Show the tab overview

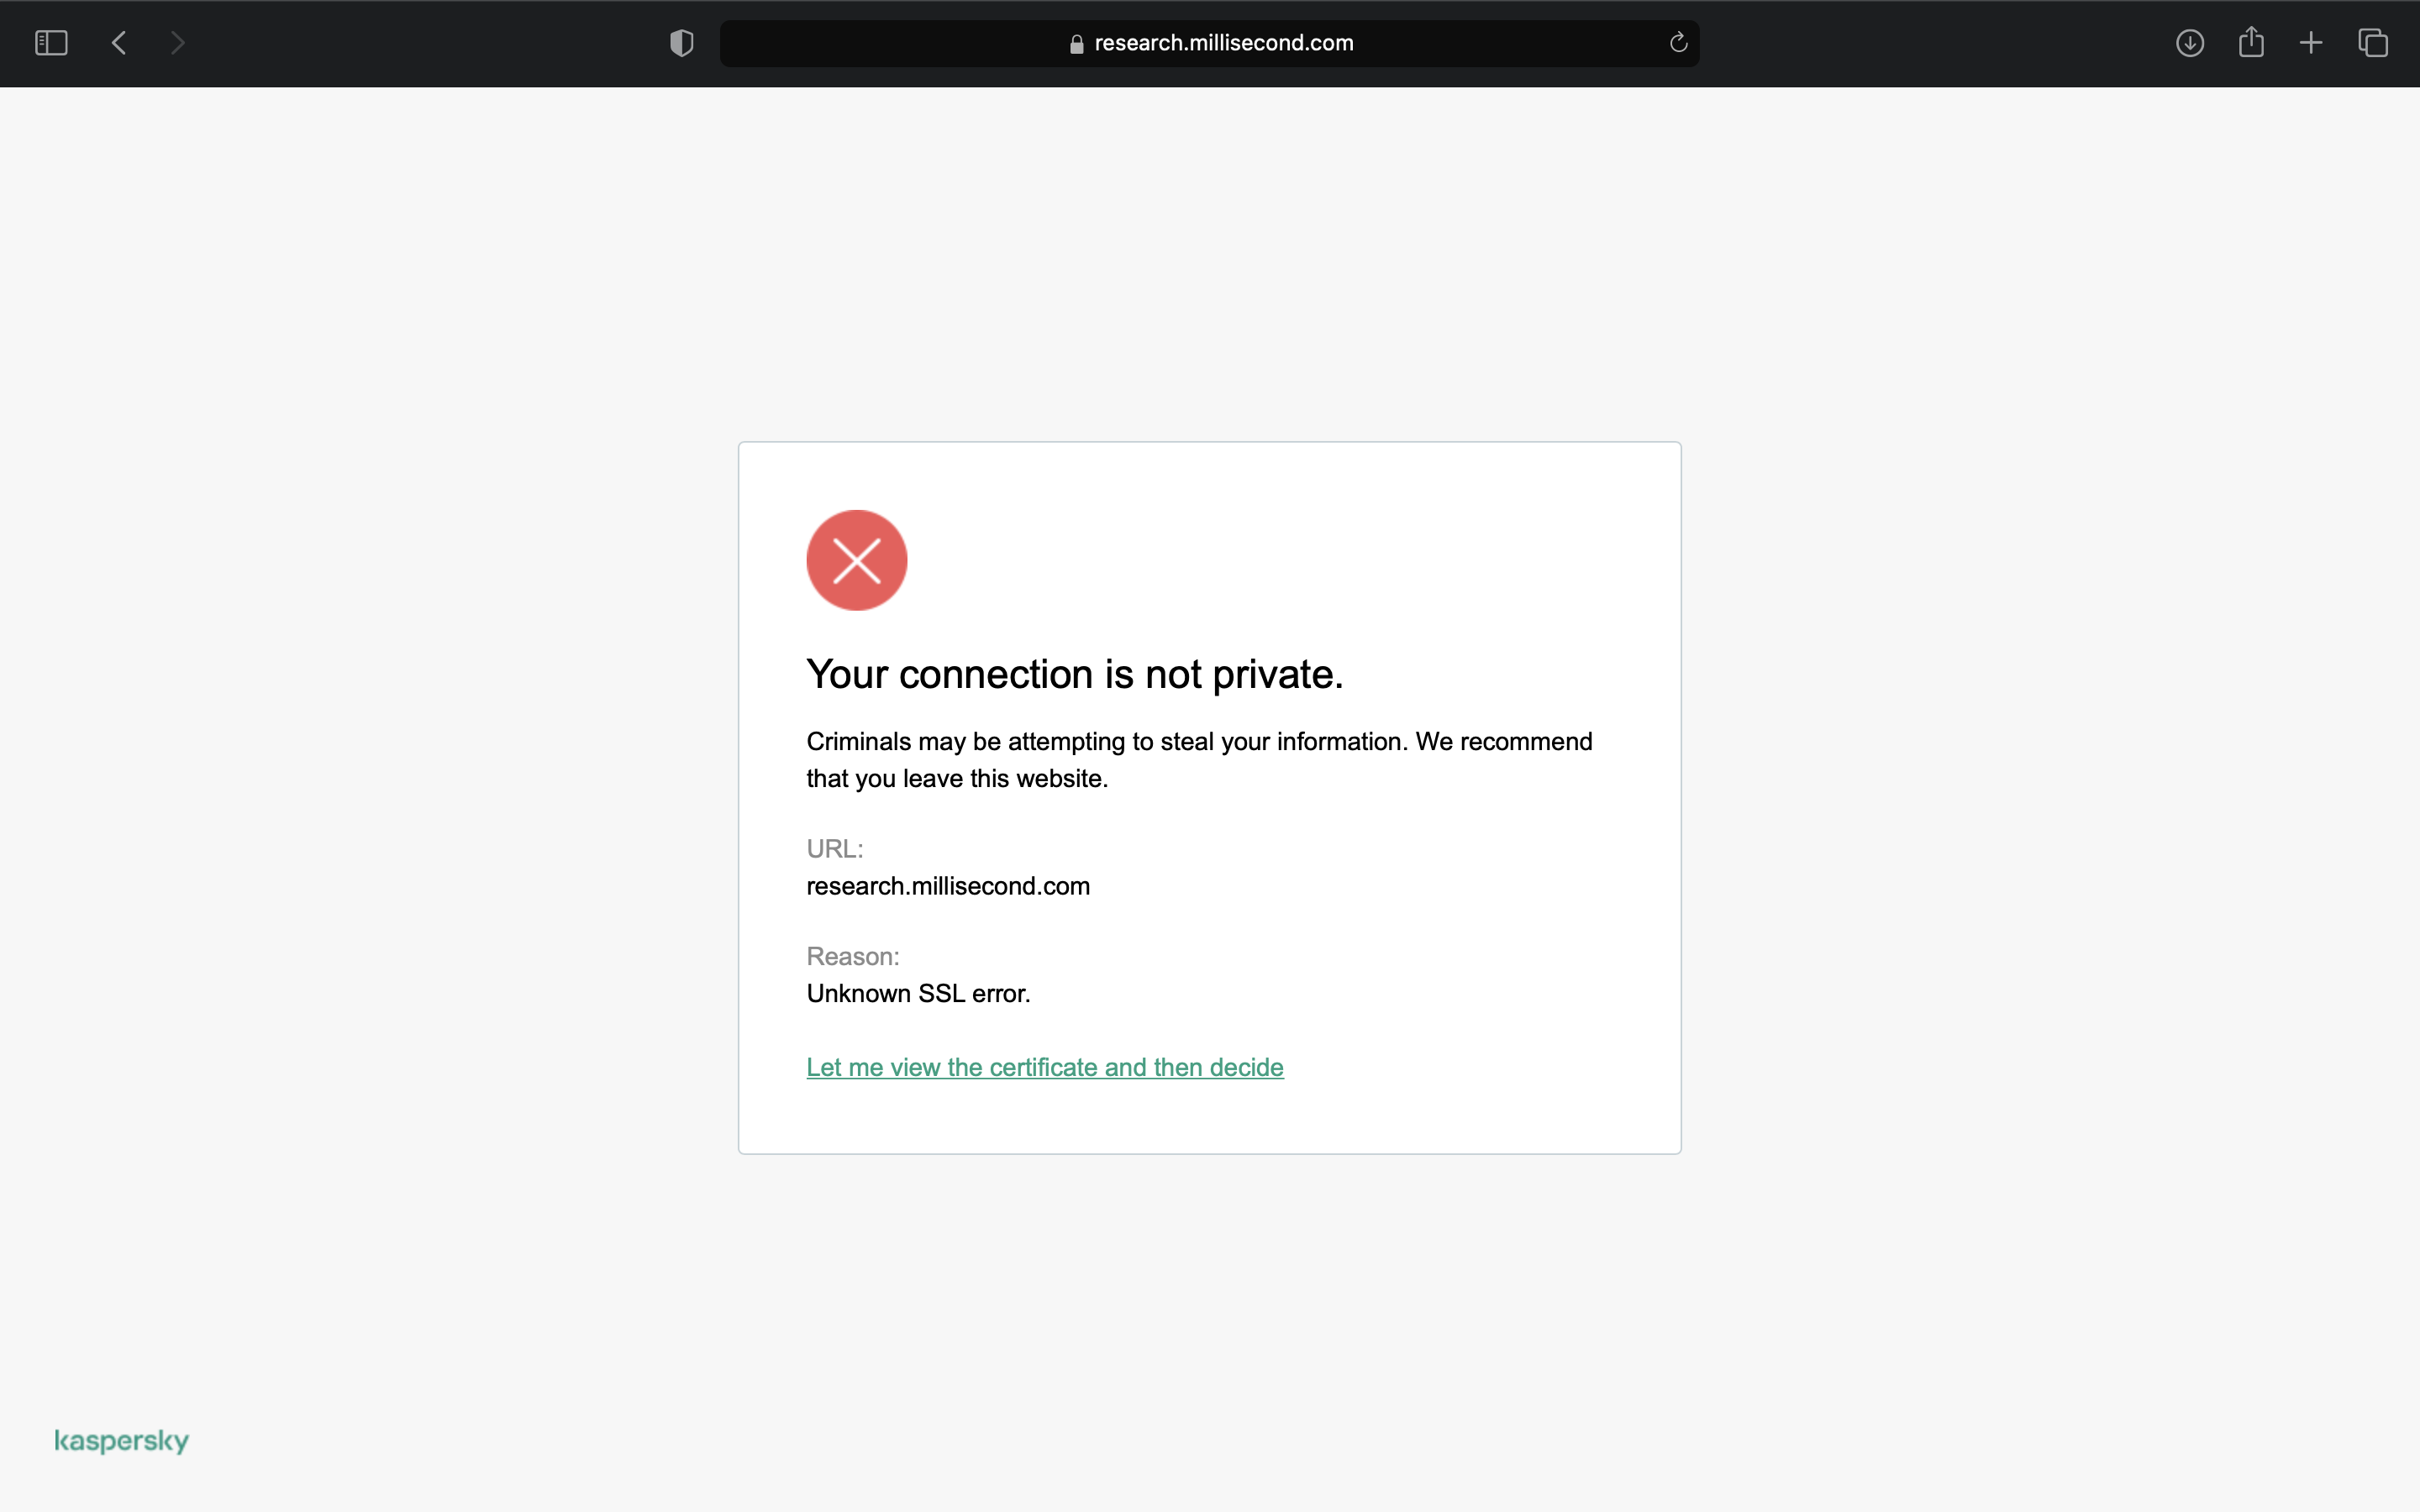[x=2373, y=43]
